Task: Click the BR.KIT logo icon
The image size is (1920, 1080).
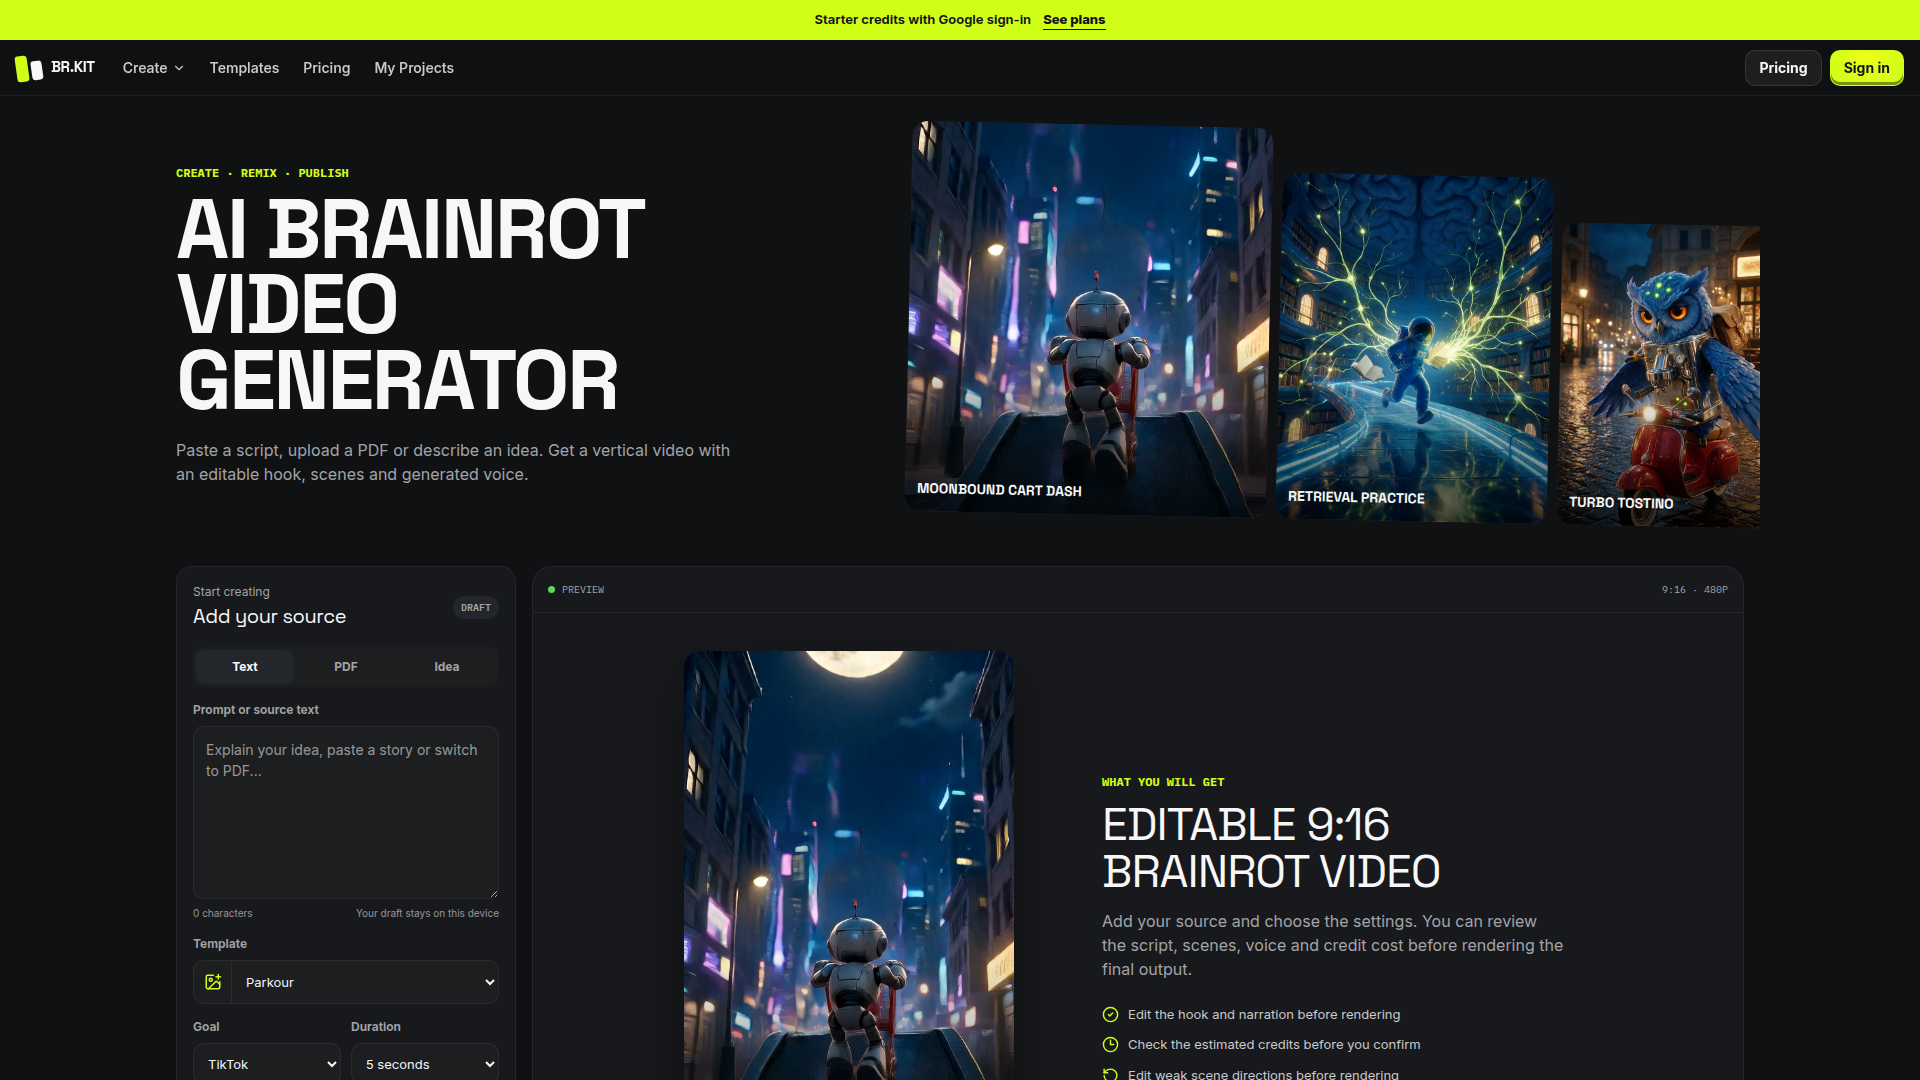Action: coord(29,68)
